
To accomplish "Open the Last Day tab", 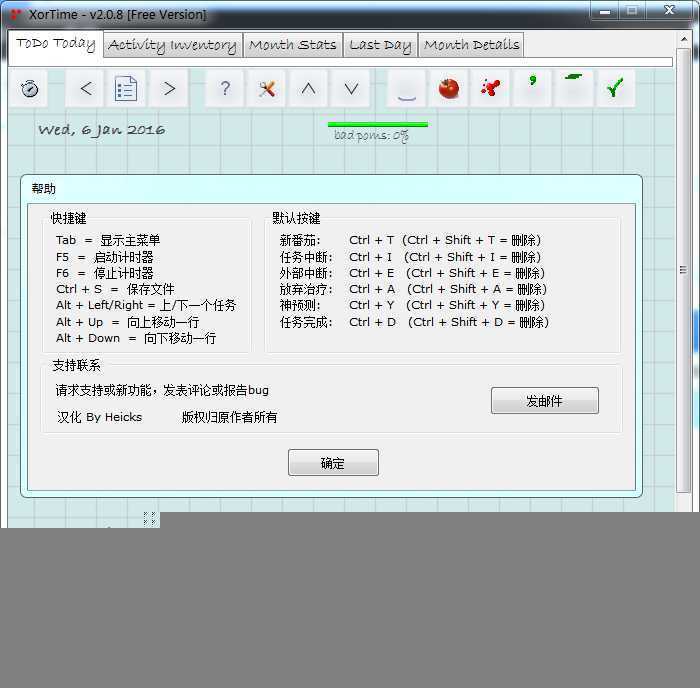I will coord(380,45).
